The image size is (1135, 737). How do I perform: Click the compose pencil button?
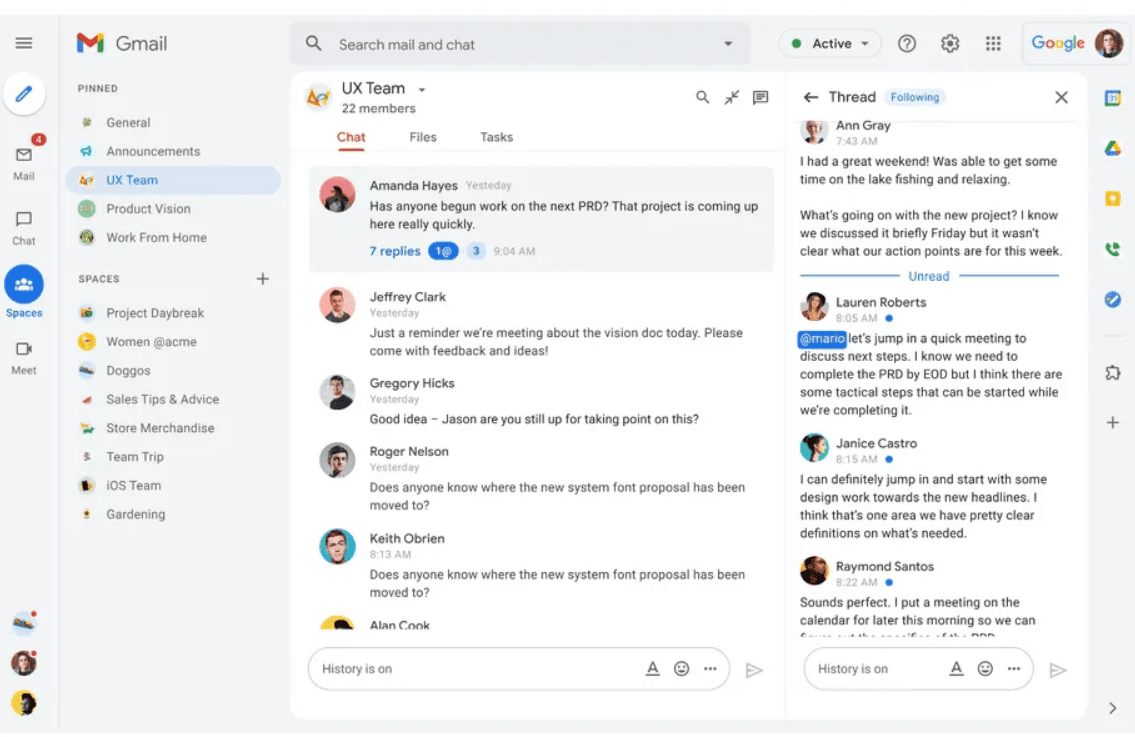(x=24, y=94)
